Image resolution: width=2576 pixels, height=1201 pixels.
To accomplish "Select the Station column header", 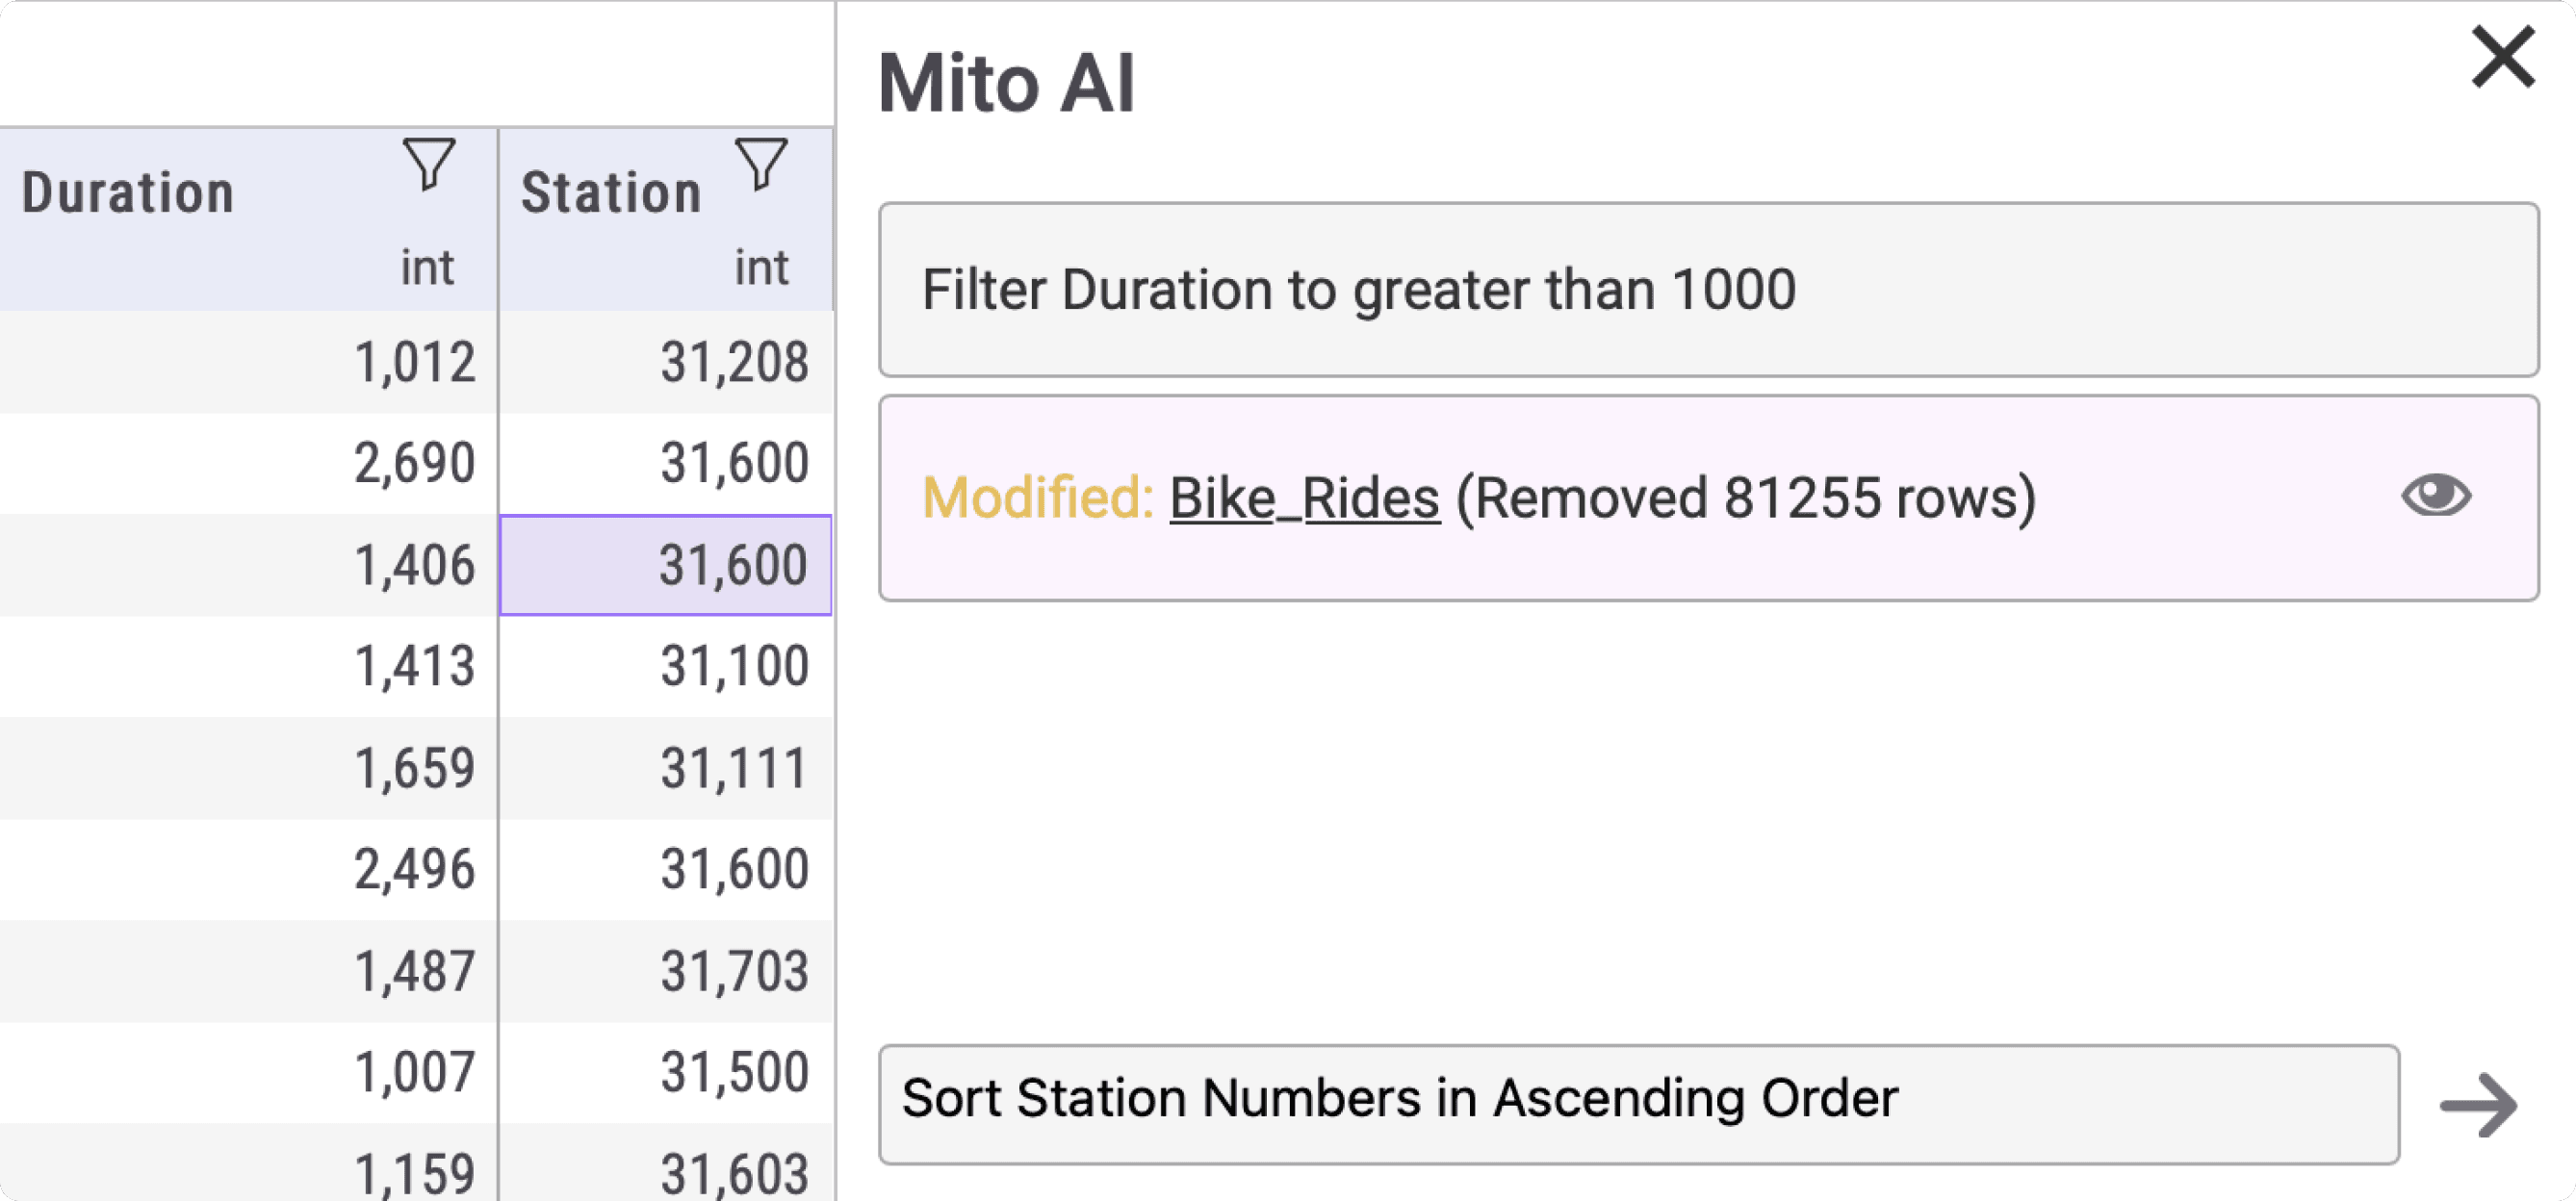I will [x=611, y=192].
